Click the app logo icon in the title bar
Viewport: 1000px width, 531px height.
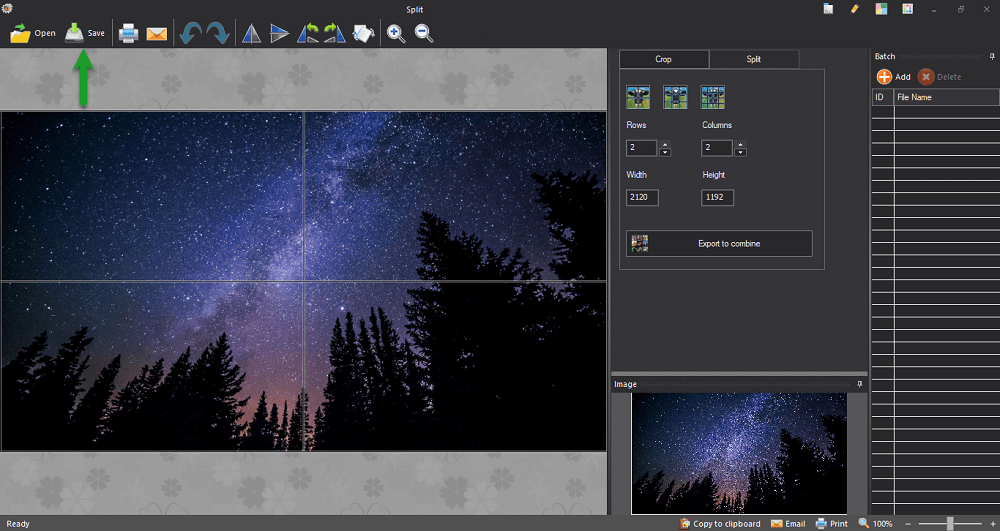7,8
